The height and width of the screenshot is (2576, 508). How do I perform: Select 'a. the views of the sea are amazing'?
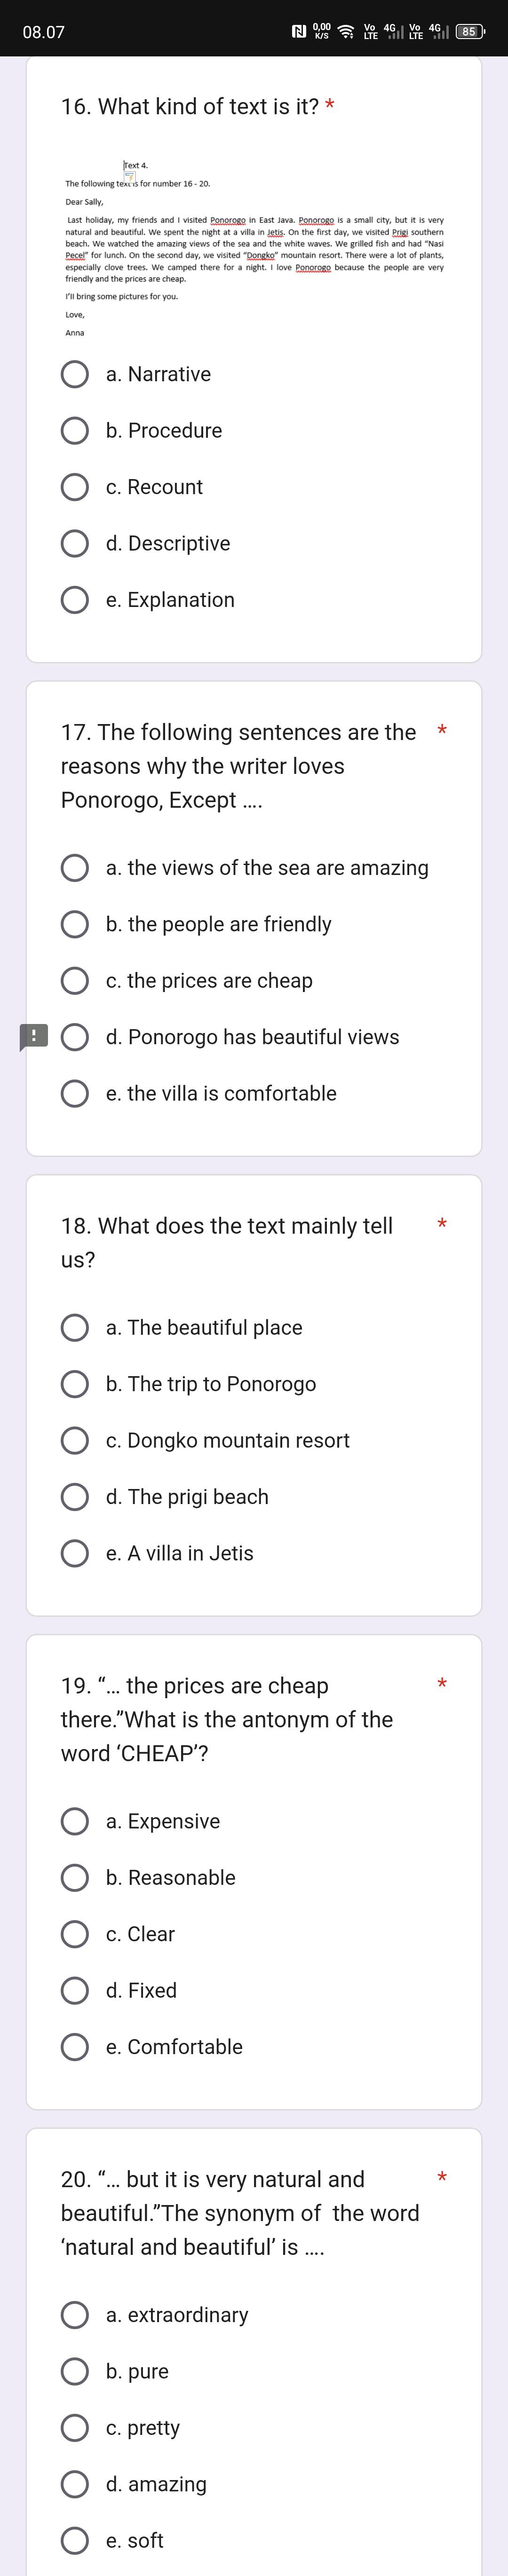[75, 867]
